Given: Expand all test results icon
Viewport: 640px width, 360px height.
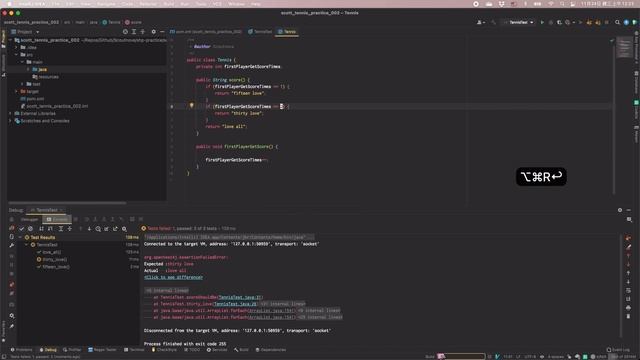Looking at the screenshot, I should [61, 229].
